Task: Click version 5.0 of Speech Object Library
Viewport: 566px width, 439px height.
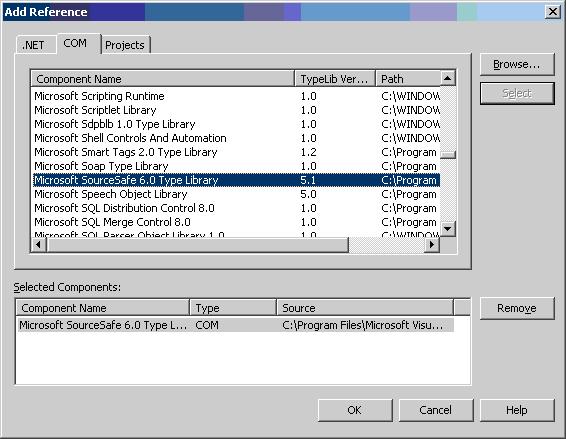Action: [308, 194]
